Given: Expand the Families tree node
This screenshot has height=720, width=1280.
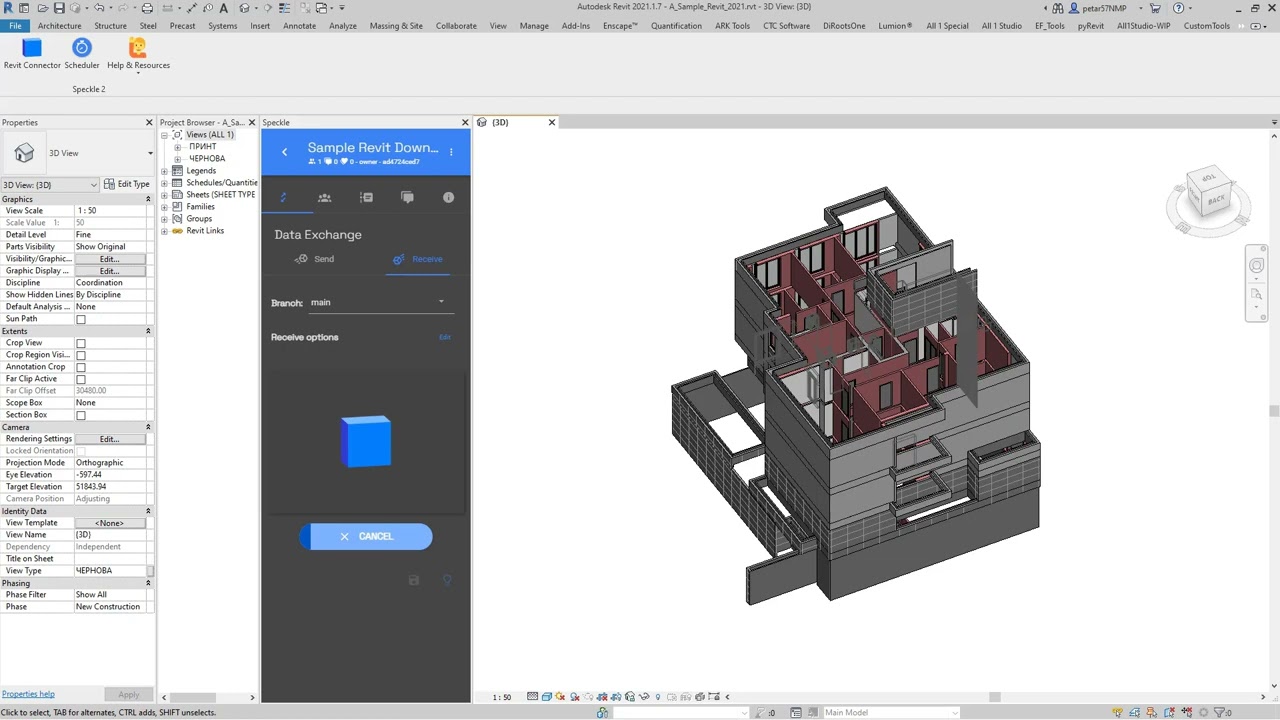Looking at the screenshot, I should (x=165, y=207).
